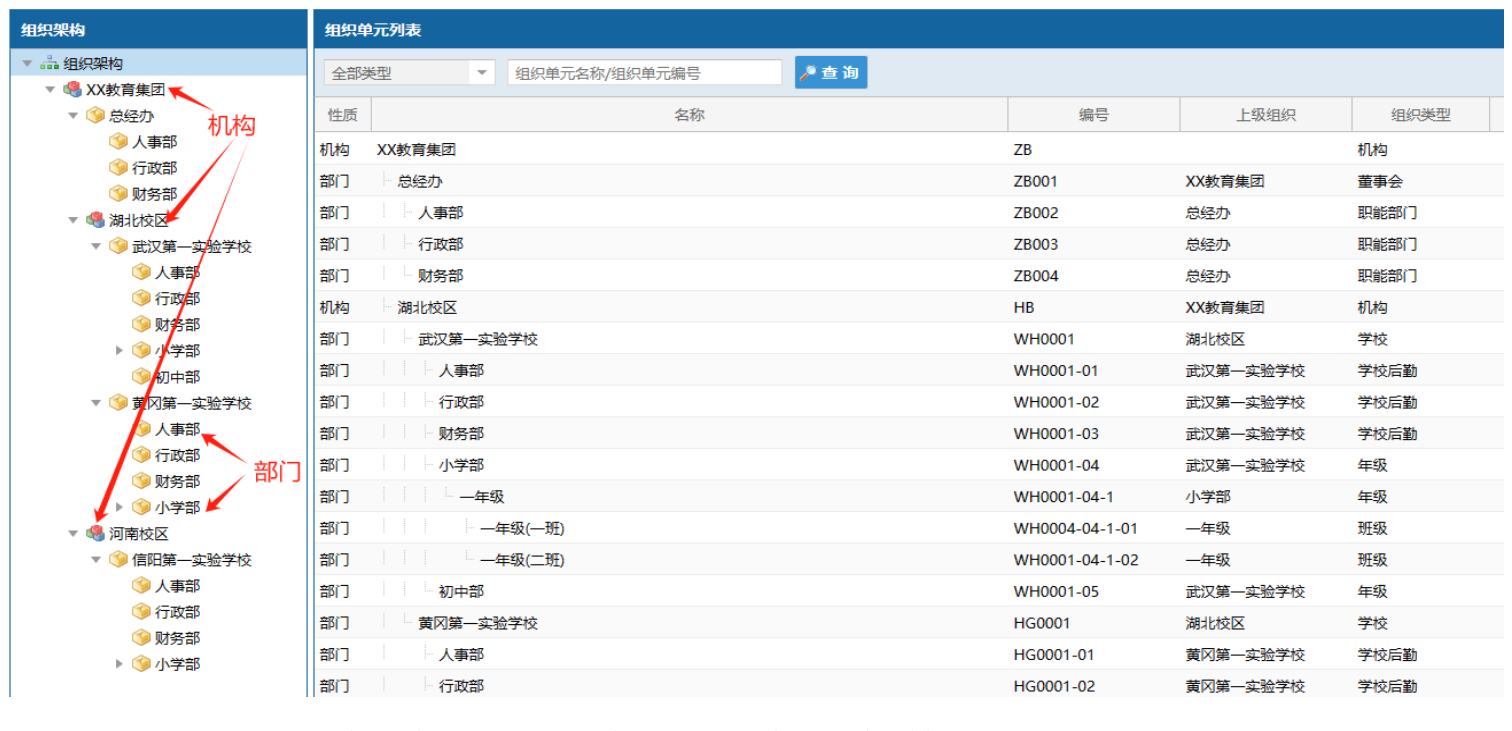Image resolution: width=1512 pixels, height=731 pixels.
Task: Click the cube icon beside 黄冈第一实验学校
Action: pos(118,403)
